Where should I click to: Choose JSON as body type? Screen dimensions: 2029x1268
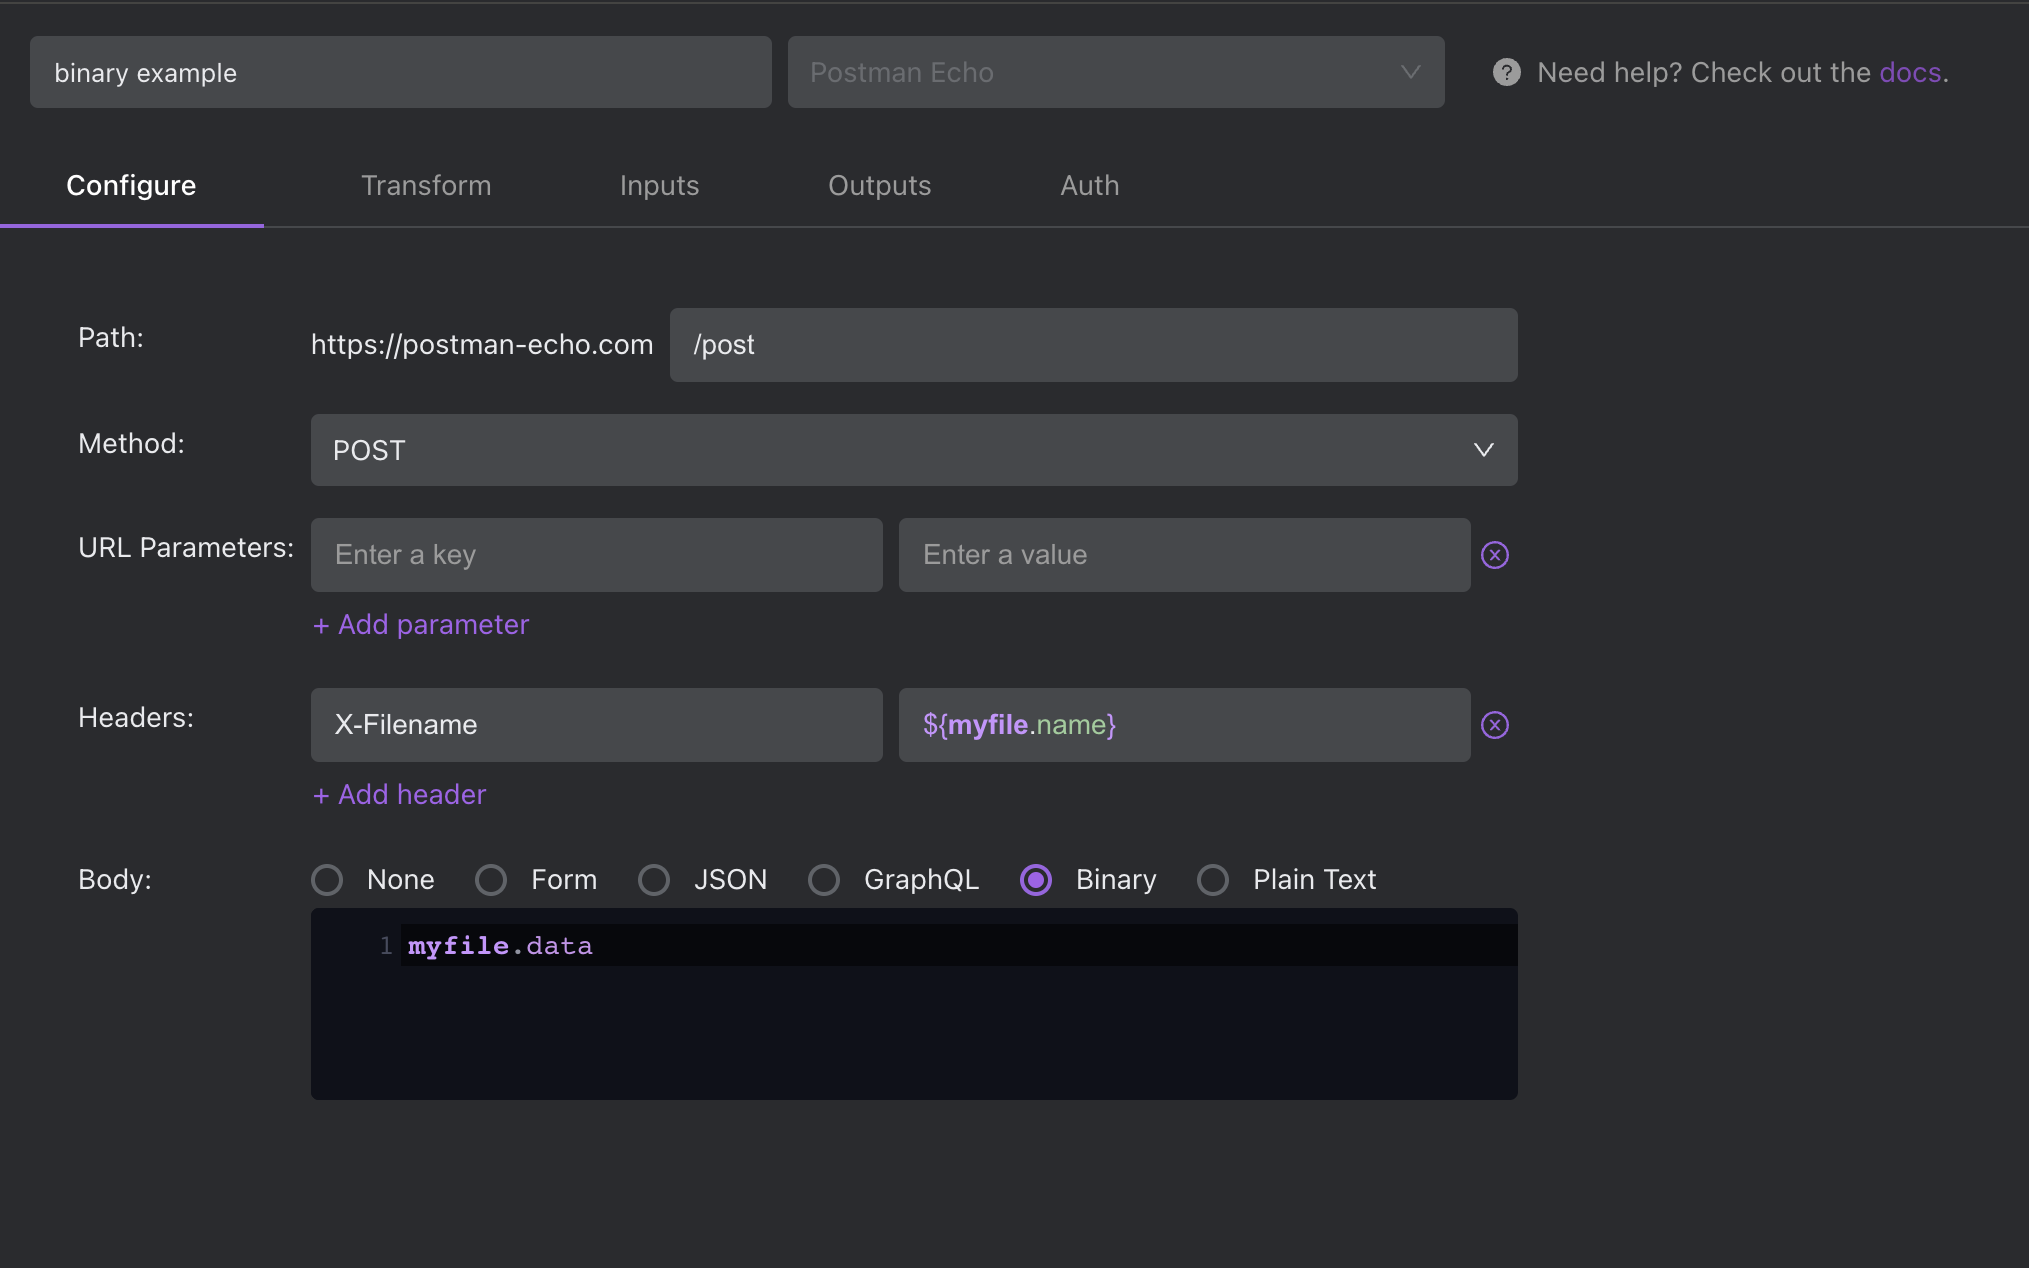[654, 880]
